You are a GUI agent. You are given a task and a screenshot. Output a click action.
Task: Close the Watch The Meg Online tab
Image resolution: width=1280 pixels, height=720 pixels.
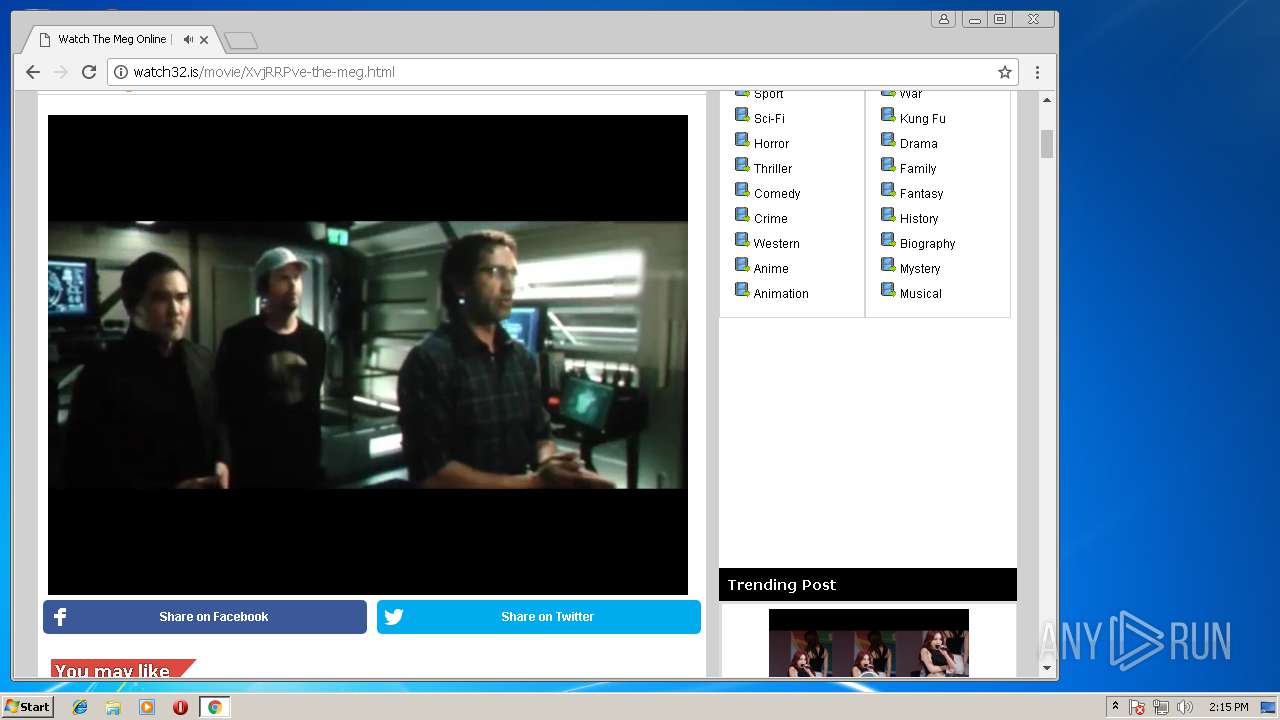pyautogui.click(x=204, y=40)
